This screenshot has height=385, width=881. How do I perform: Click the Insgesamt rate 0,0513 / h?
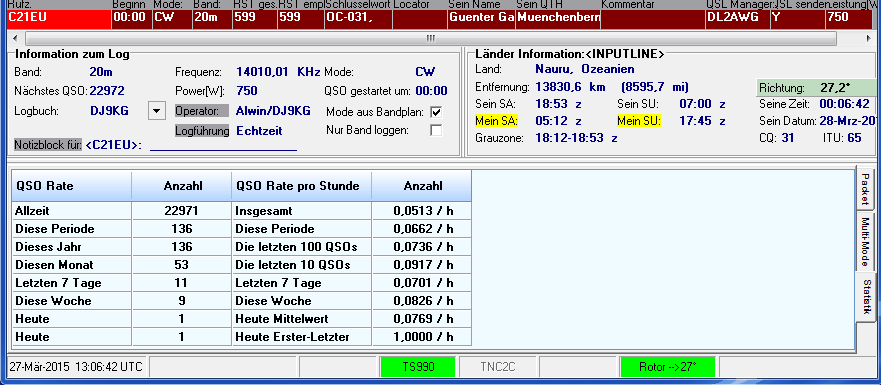[422, 211]
